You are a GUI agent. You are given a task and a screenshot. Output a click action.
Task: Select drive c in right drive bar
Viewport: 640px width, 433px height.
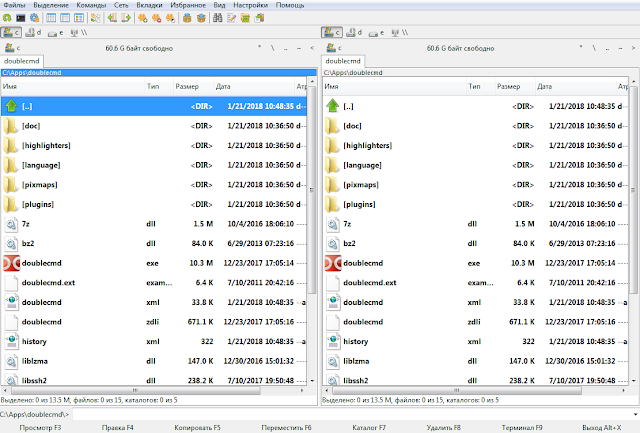(332, 33)
